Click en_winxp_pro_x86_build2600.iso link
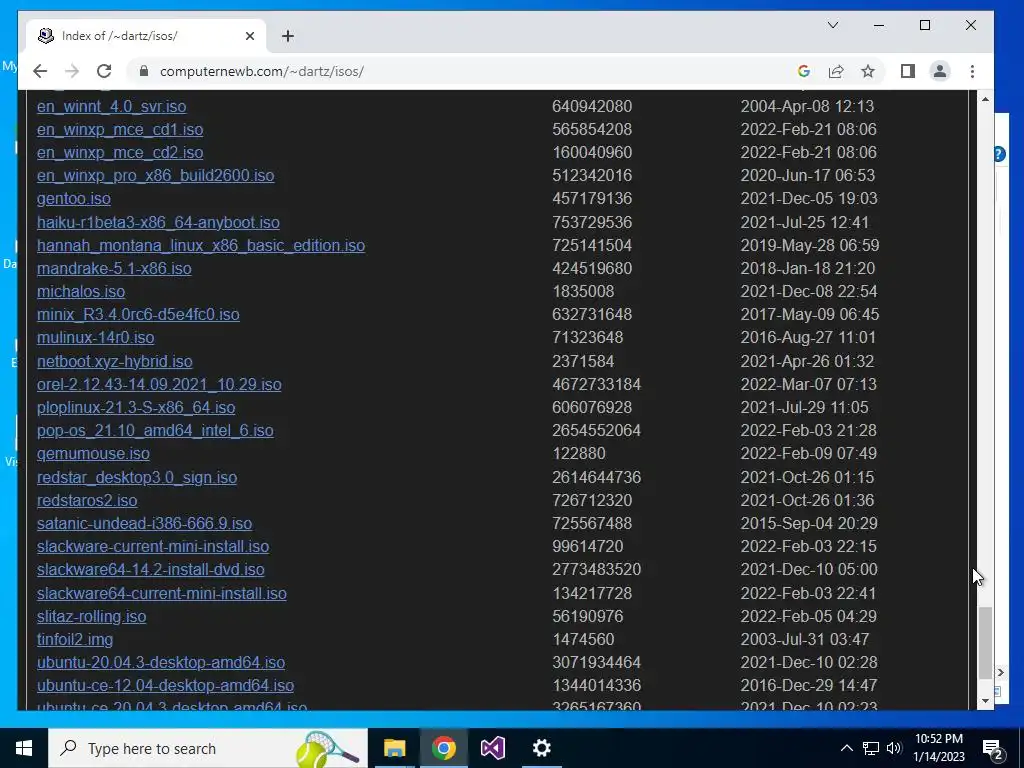 [x=155, y=176]
